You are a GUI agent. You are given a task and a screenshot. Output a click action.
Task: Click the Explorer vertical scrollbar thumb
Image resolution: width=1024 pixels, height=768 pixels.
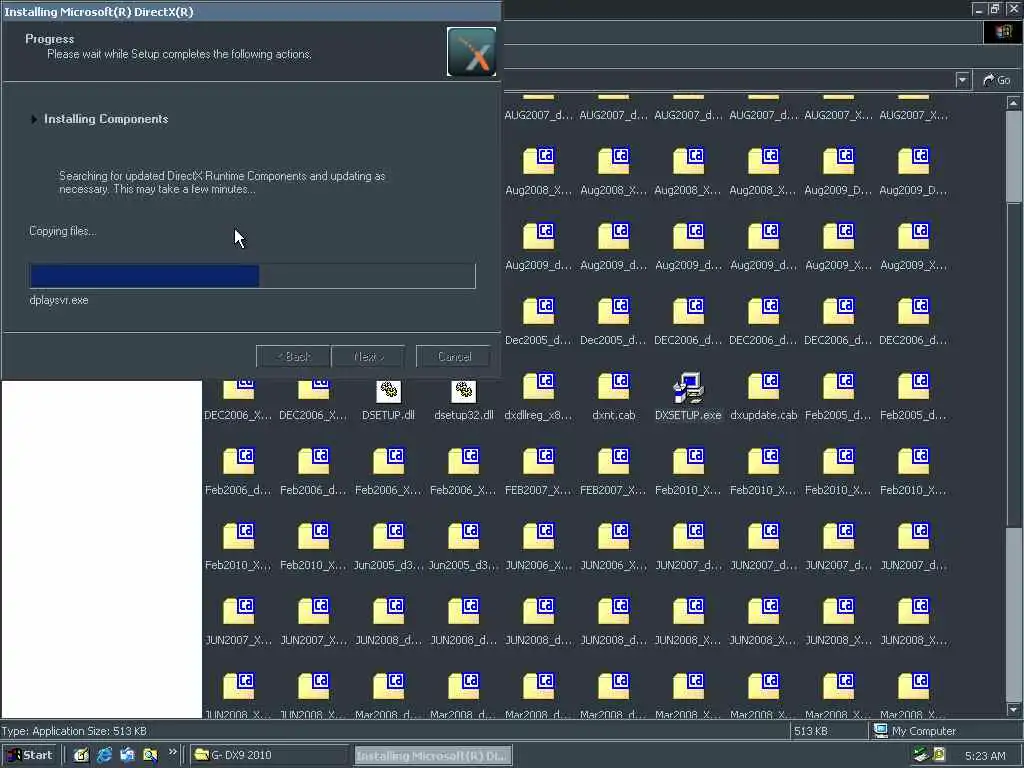coord(1014,363)
